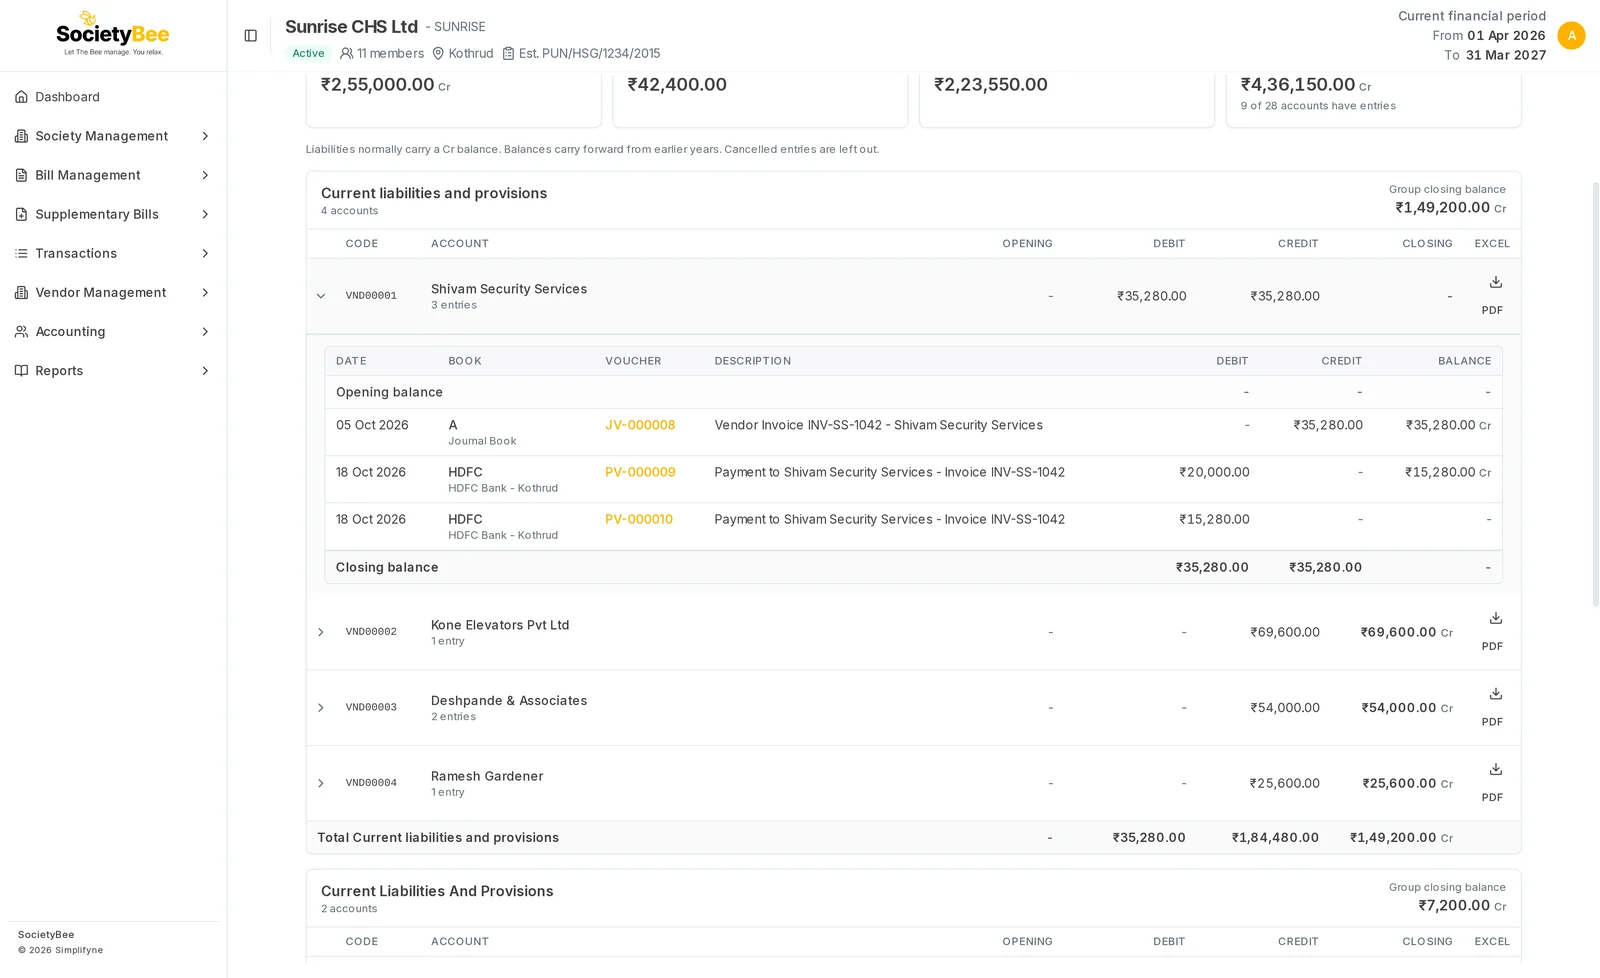The image size is (1600, 978).
Task: Click the Society Management building icon
Action: [21, 136]
